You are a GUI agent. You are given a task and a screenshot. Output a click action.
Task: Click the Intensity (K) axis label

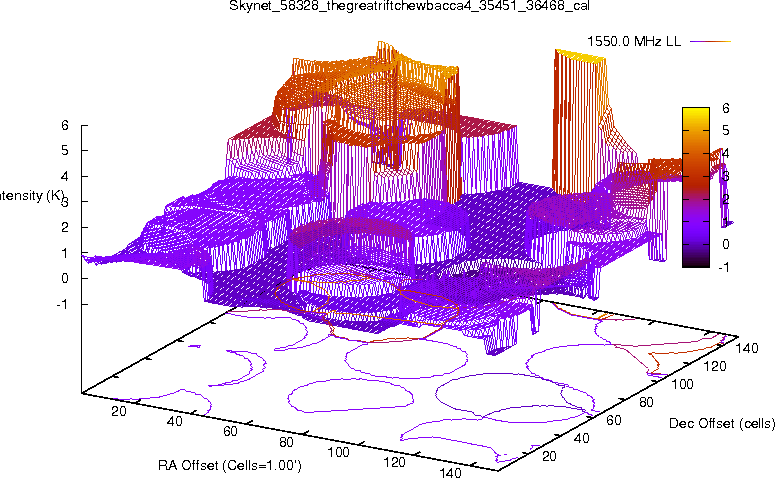coord(32,196)
